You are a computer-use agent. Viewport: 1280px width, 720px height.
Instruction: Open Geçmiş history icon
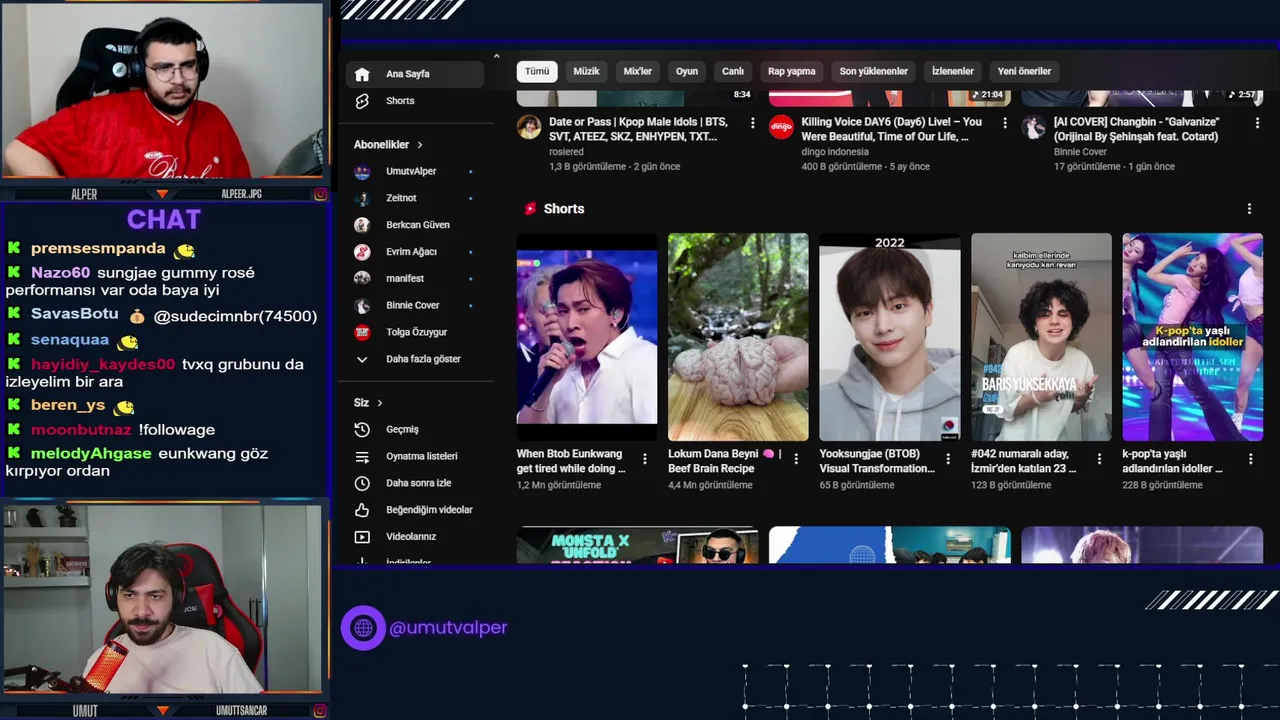tap(362, 429)
